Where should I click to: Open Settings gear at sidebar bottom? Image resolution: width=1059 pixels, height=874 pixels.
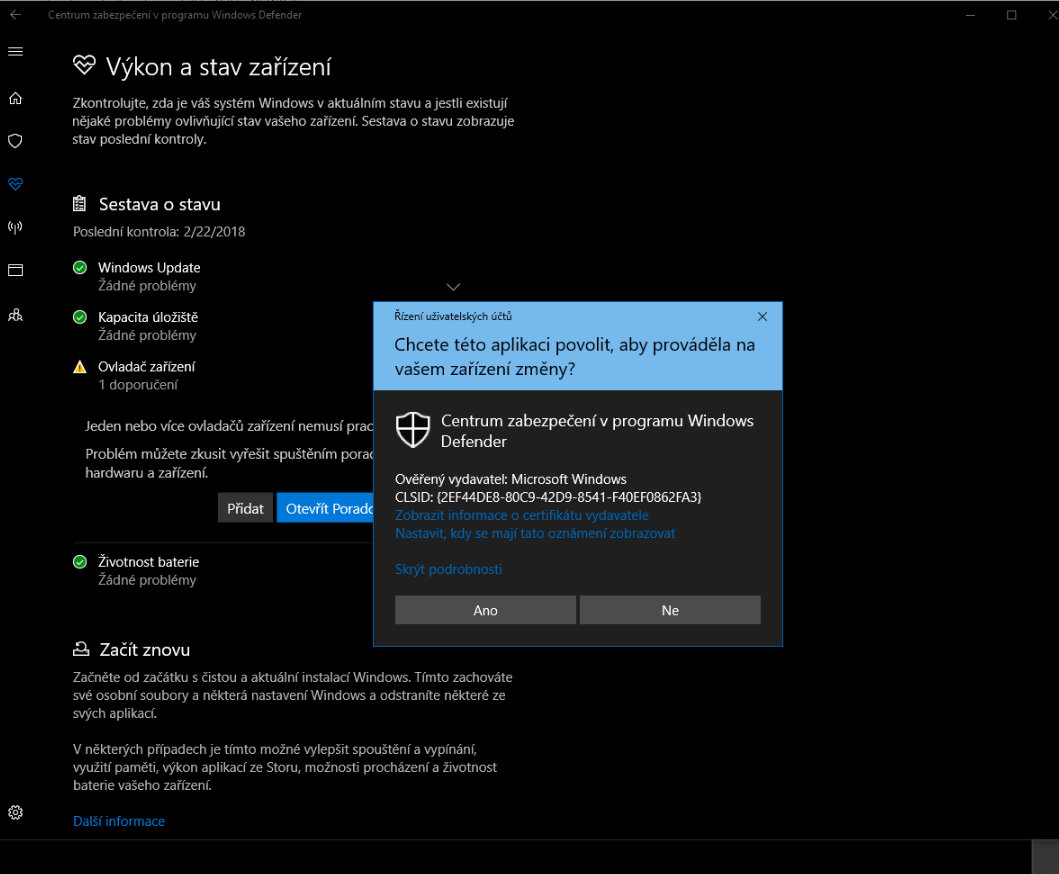[x=16, y=813]
